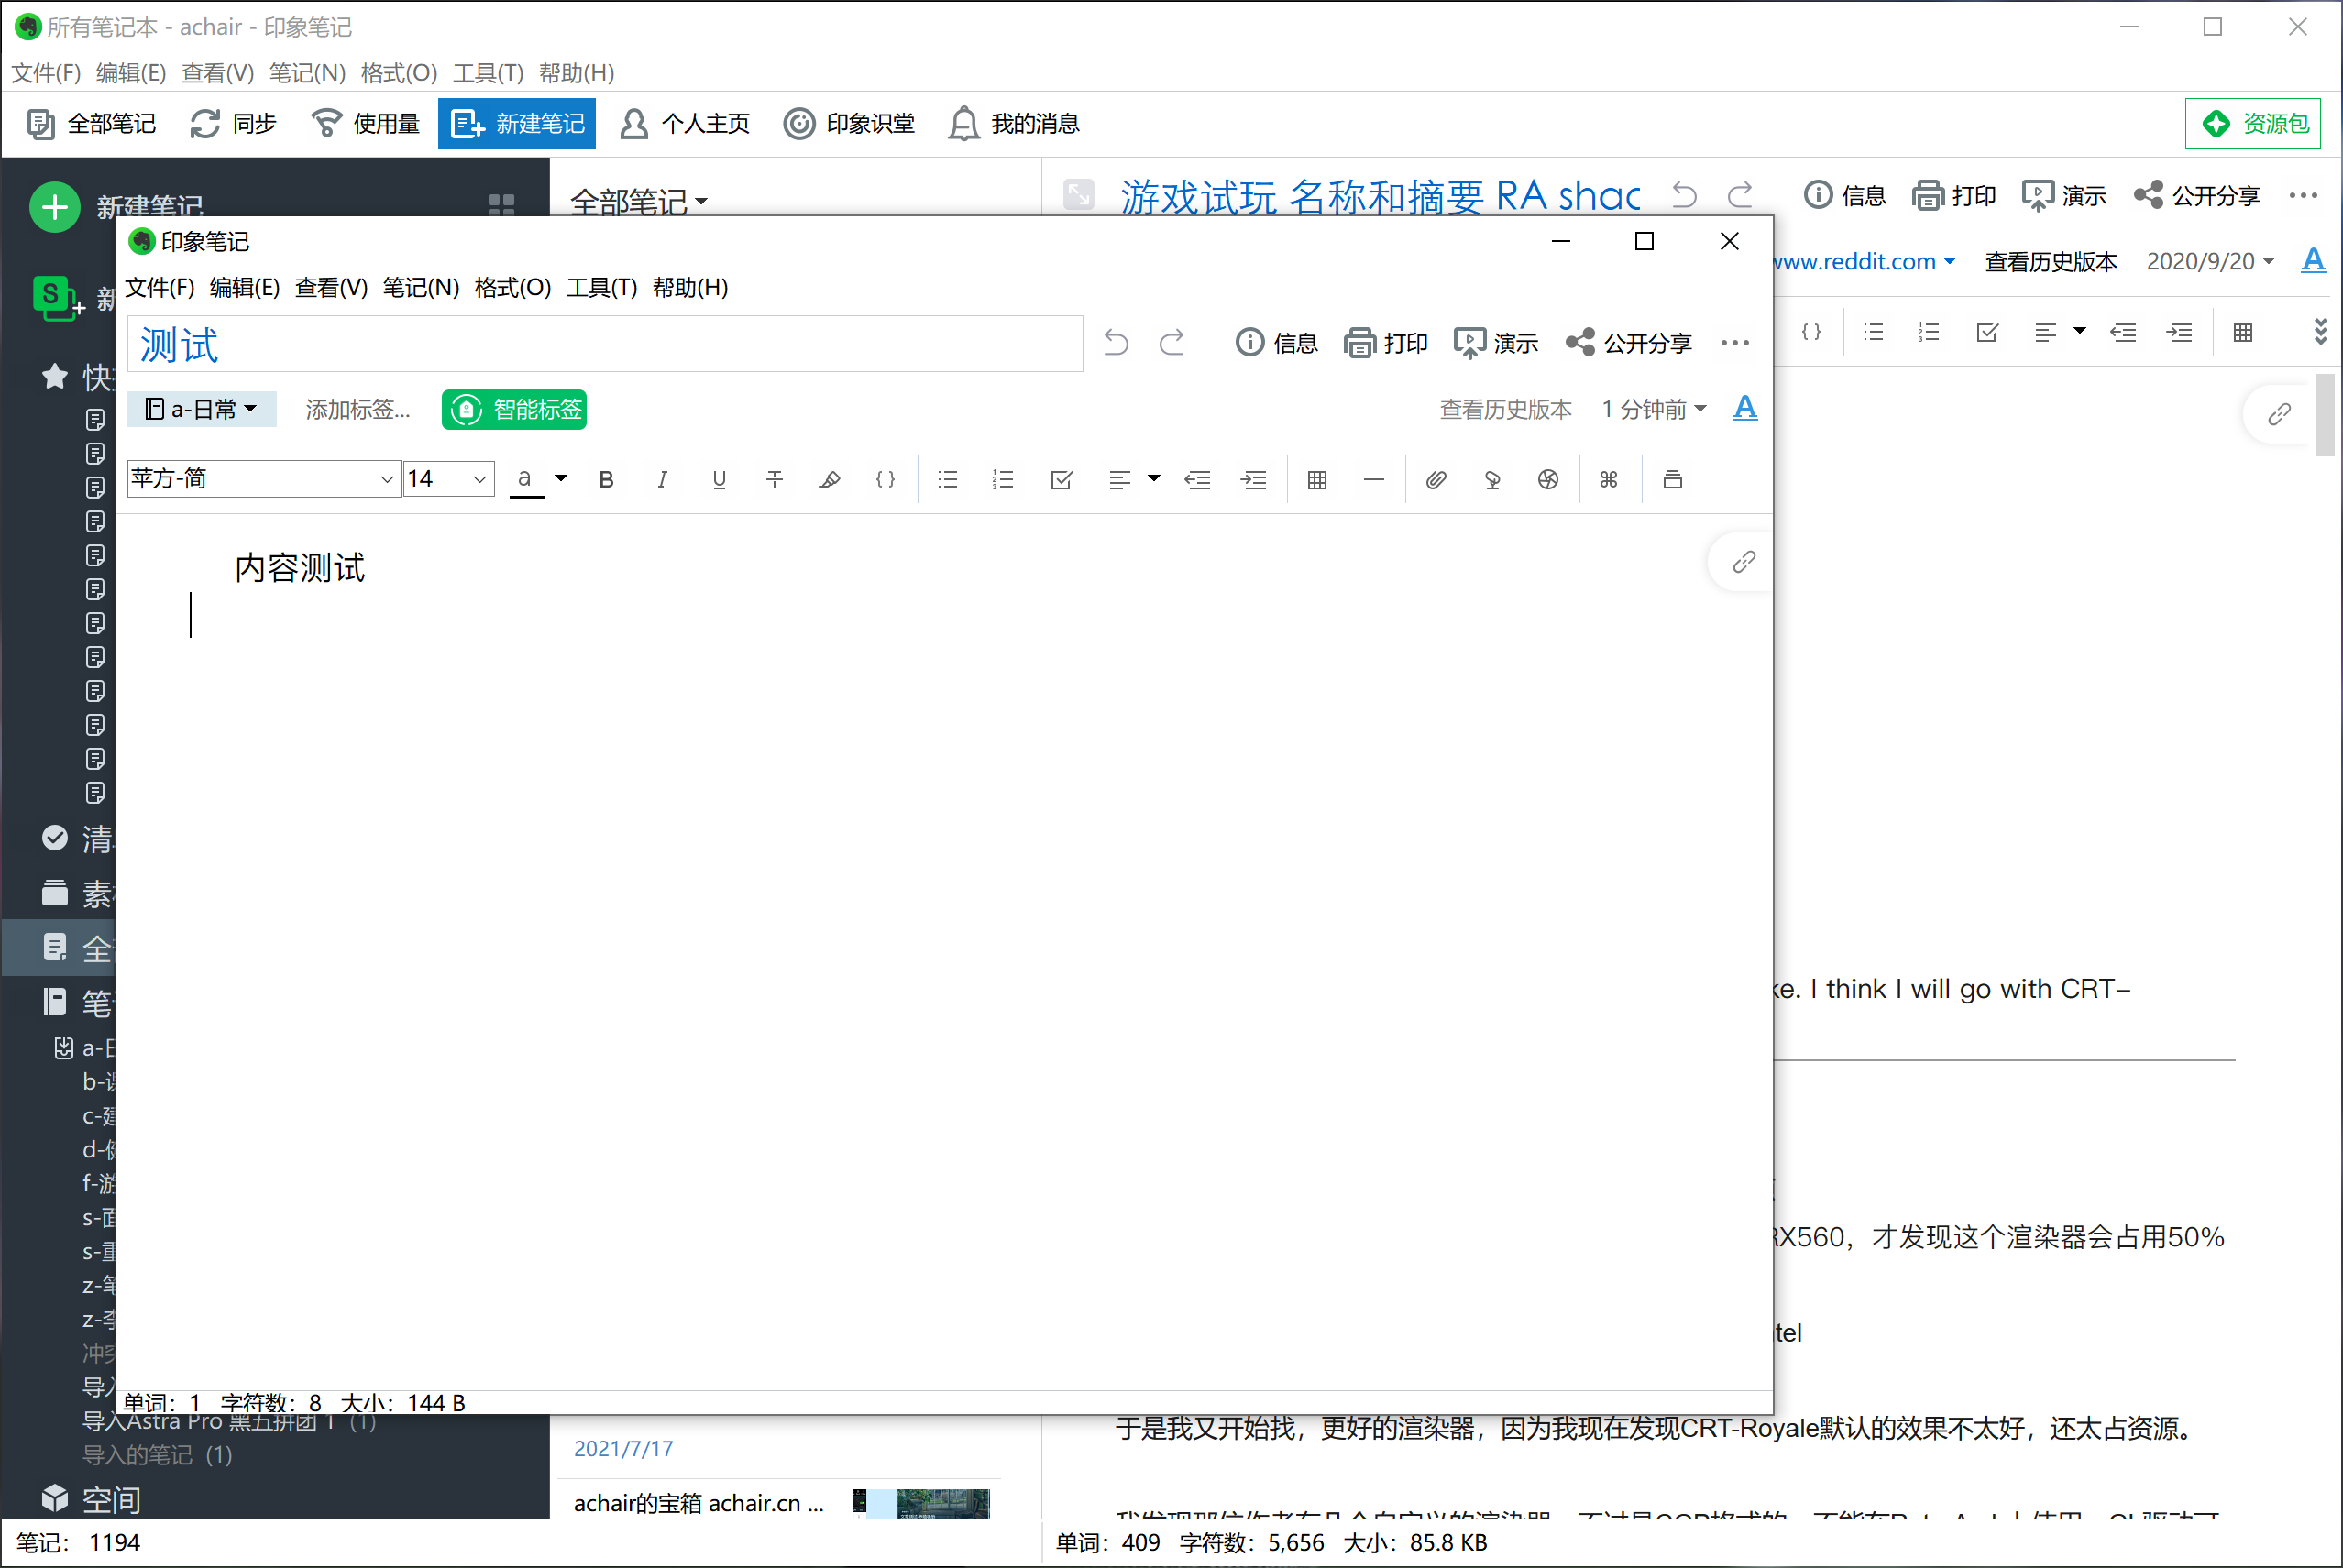The image size is (2343, 1568).
Task: Click the last icon in the 测试 note formatting toolbar
Action: tap(1672, 480)
